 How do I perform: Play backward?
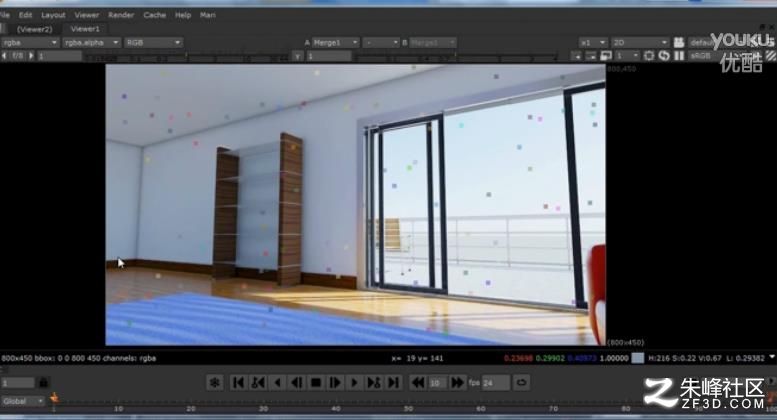[x=278, y=382]
